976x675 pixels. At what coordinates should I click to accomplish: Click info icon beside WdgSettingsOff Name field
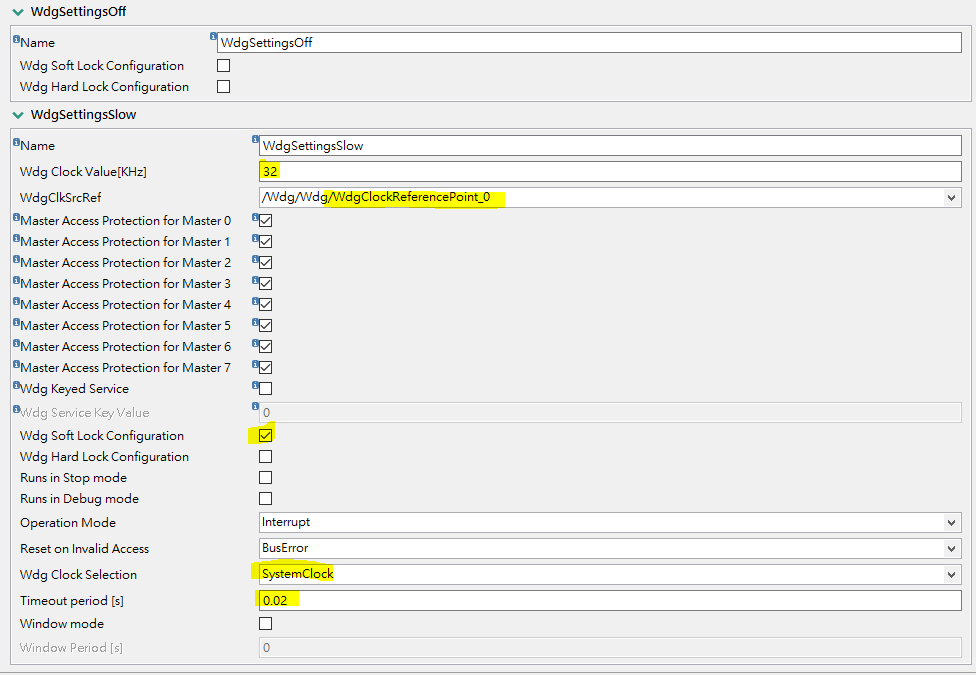click(214, 36)
